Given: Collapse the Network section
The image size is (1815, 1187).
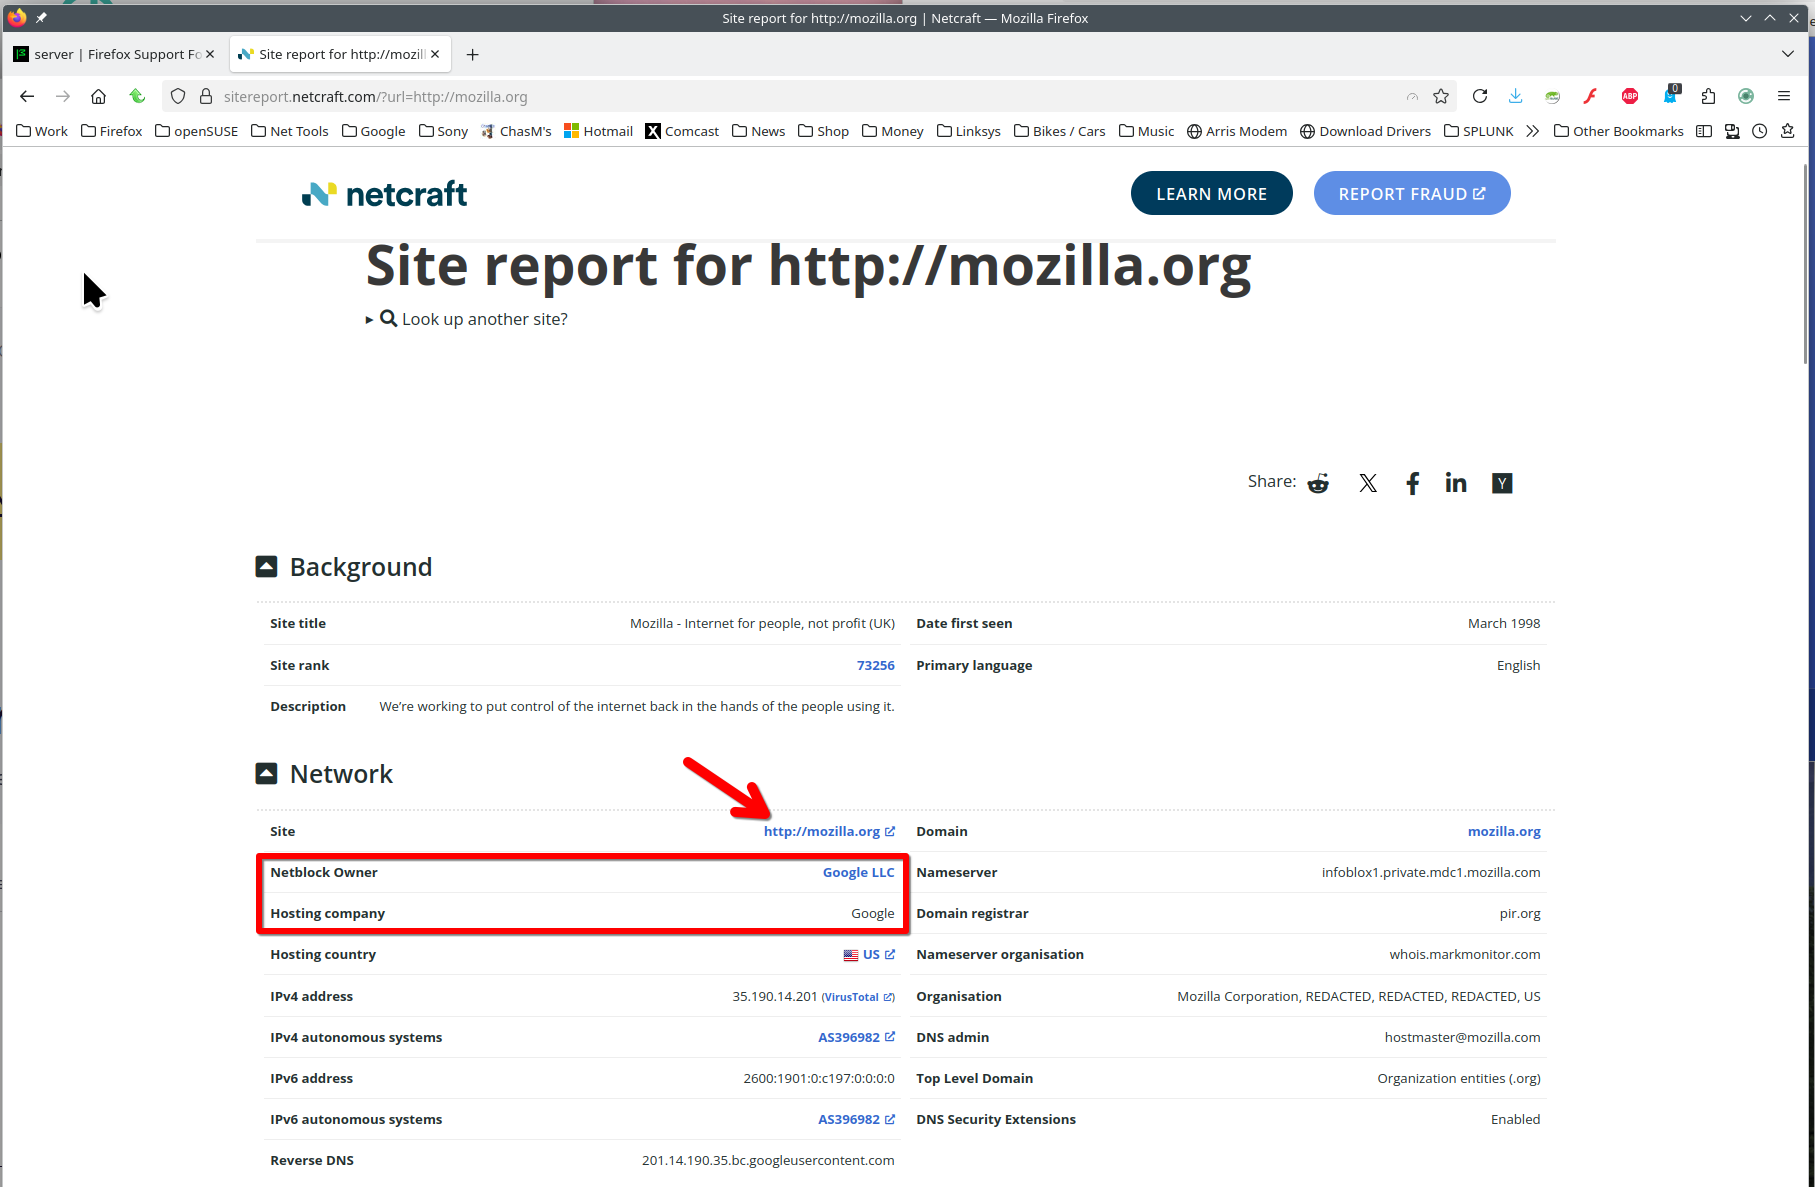Looking at the screenshot, I should [266, 773].
